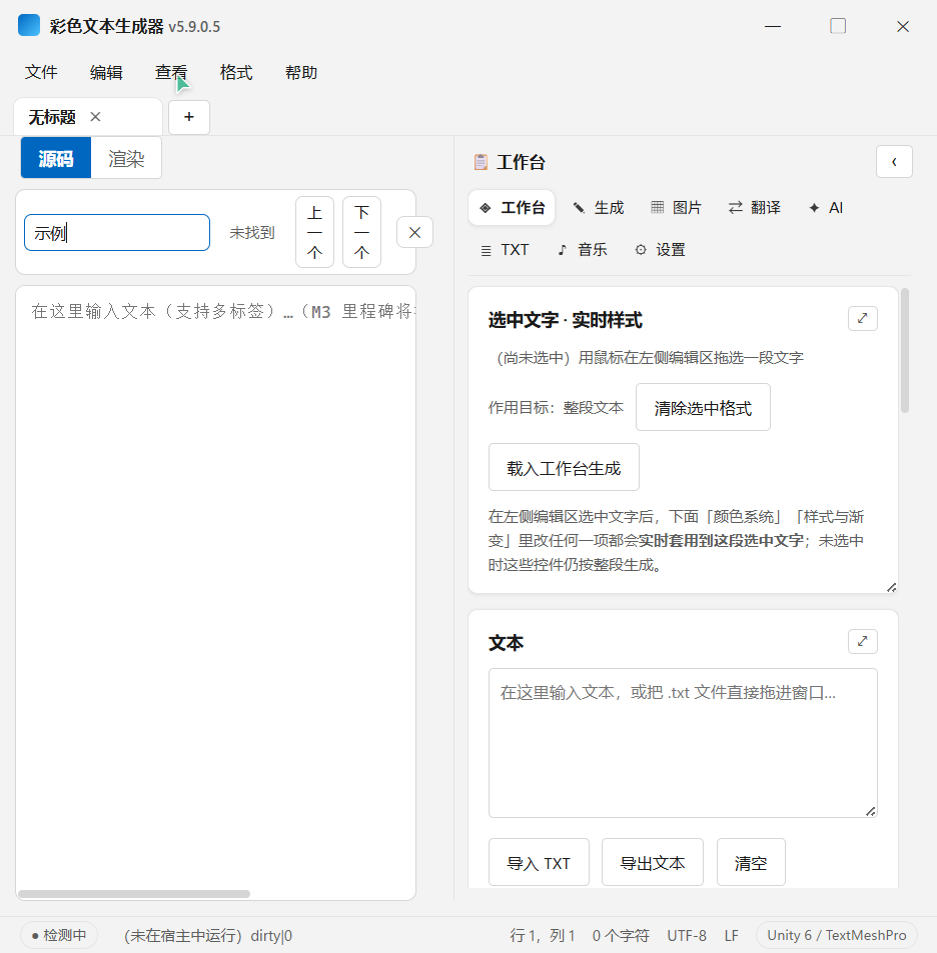The height and width of the screenshot is (953, 937).
Task: Open the 设置 tab
Action: click(660, 250)
